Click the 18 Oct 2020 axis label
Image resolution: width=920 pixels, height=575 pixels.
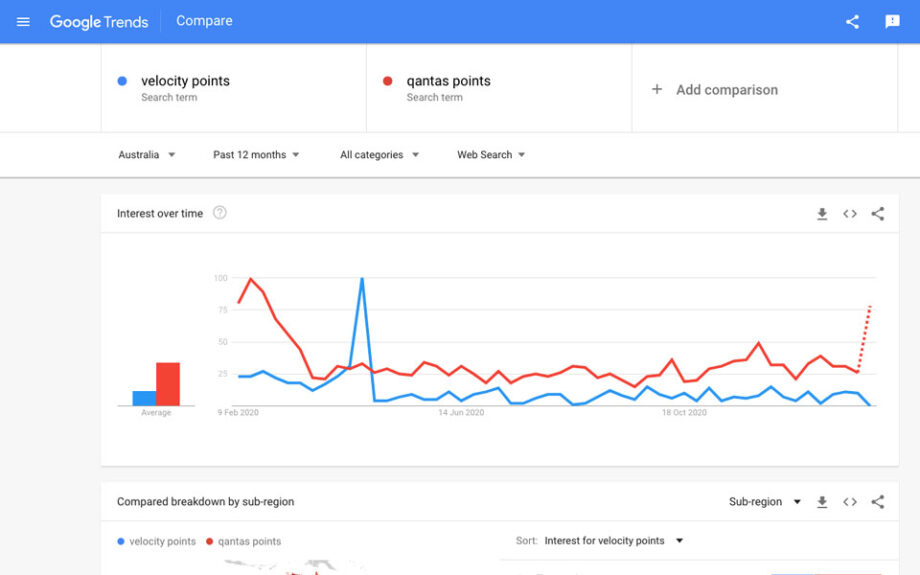tap(684, 413)
